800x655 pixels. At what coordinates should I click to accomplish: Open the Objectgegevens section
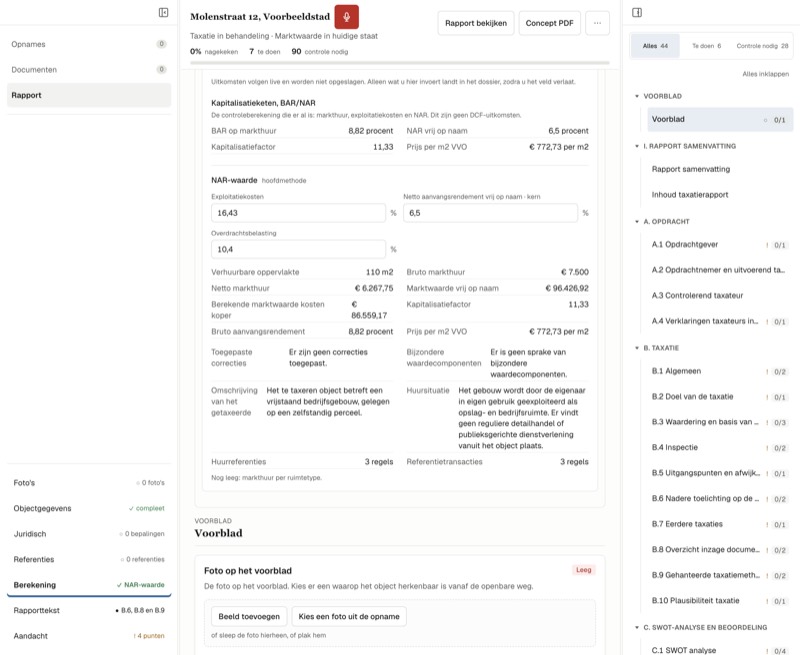pyautogui.click(x=89, y=508)
